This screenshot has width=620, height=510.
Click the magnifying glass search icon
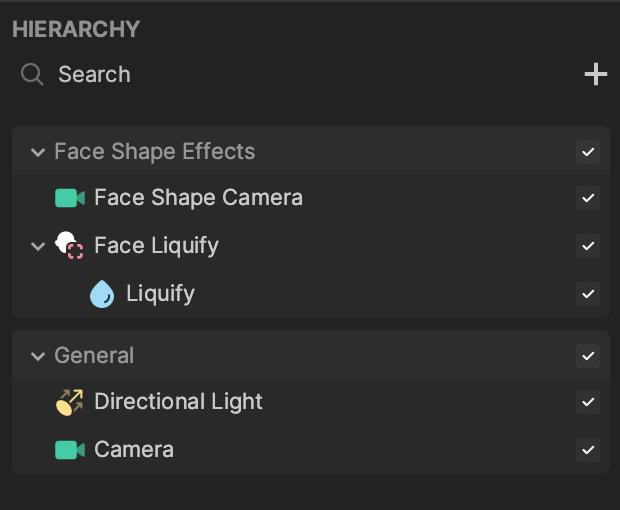pos(32,74)
